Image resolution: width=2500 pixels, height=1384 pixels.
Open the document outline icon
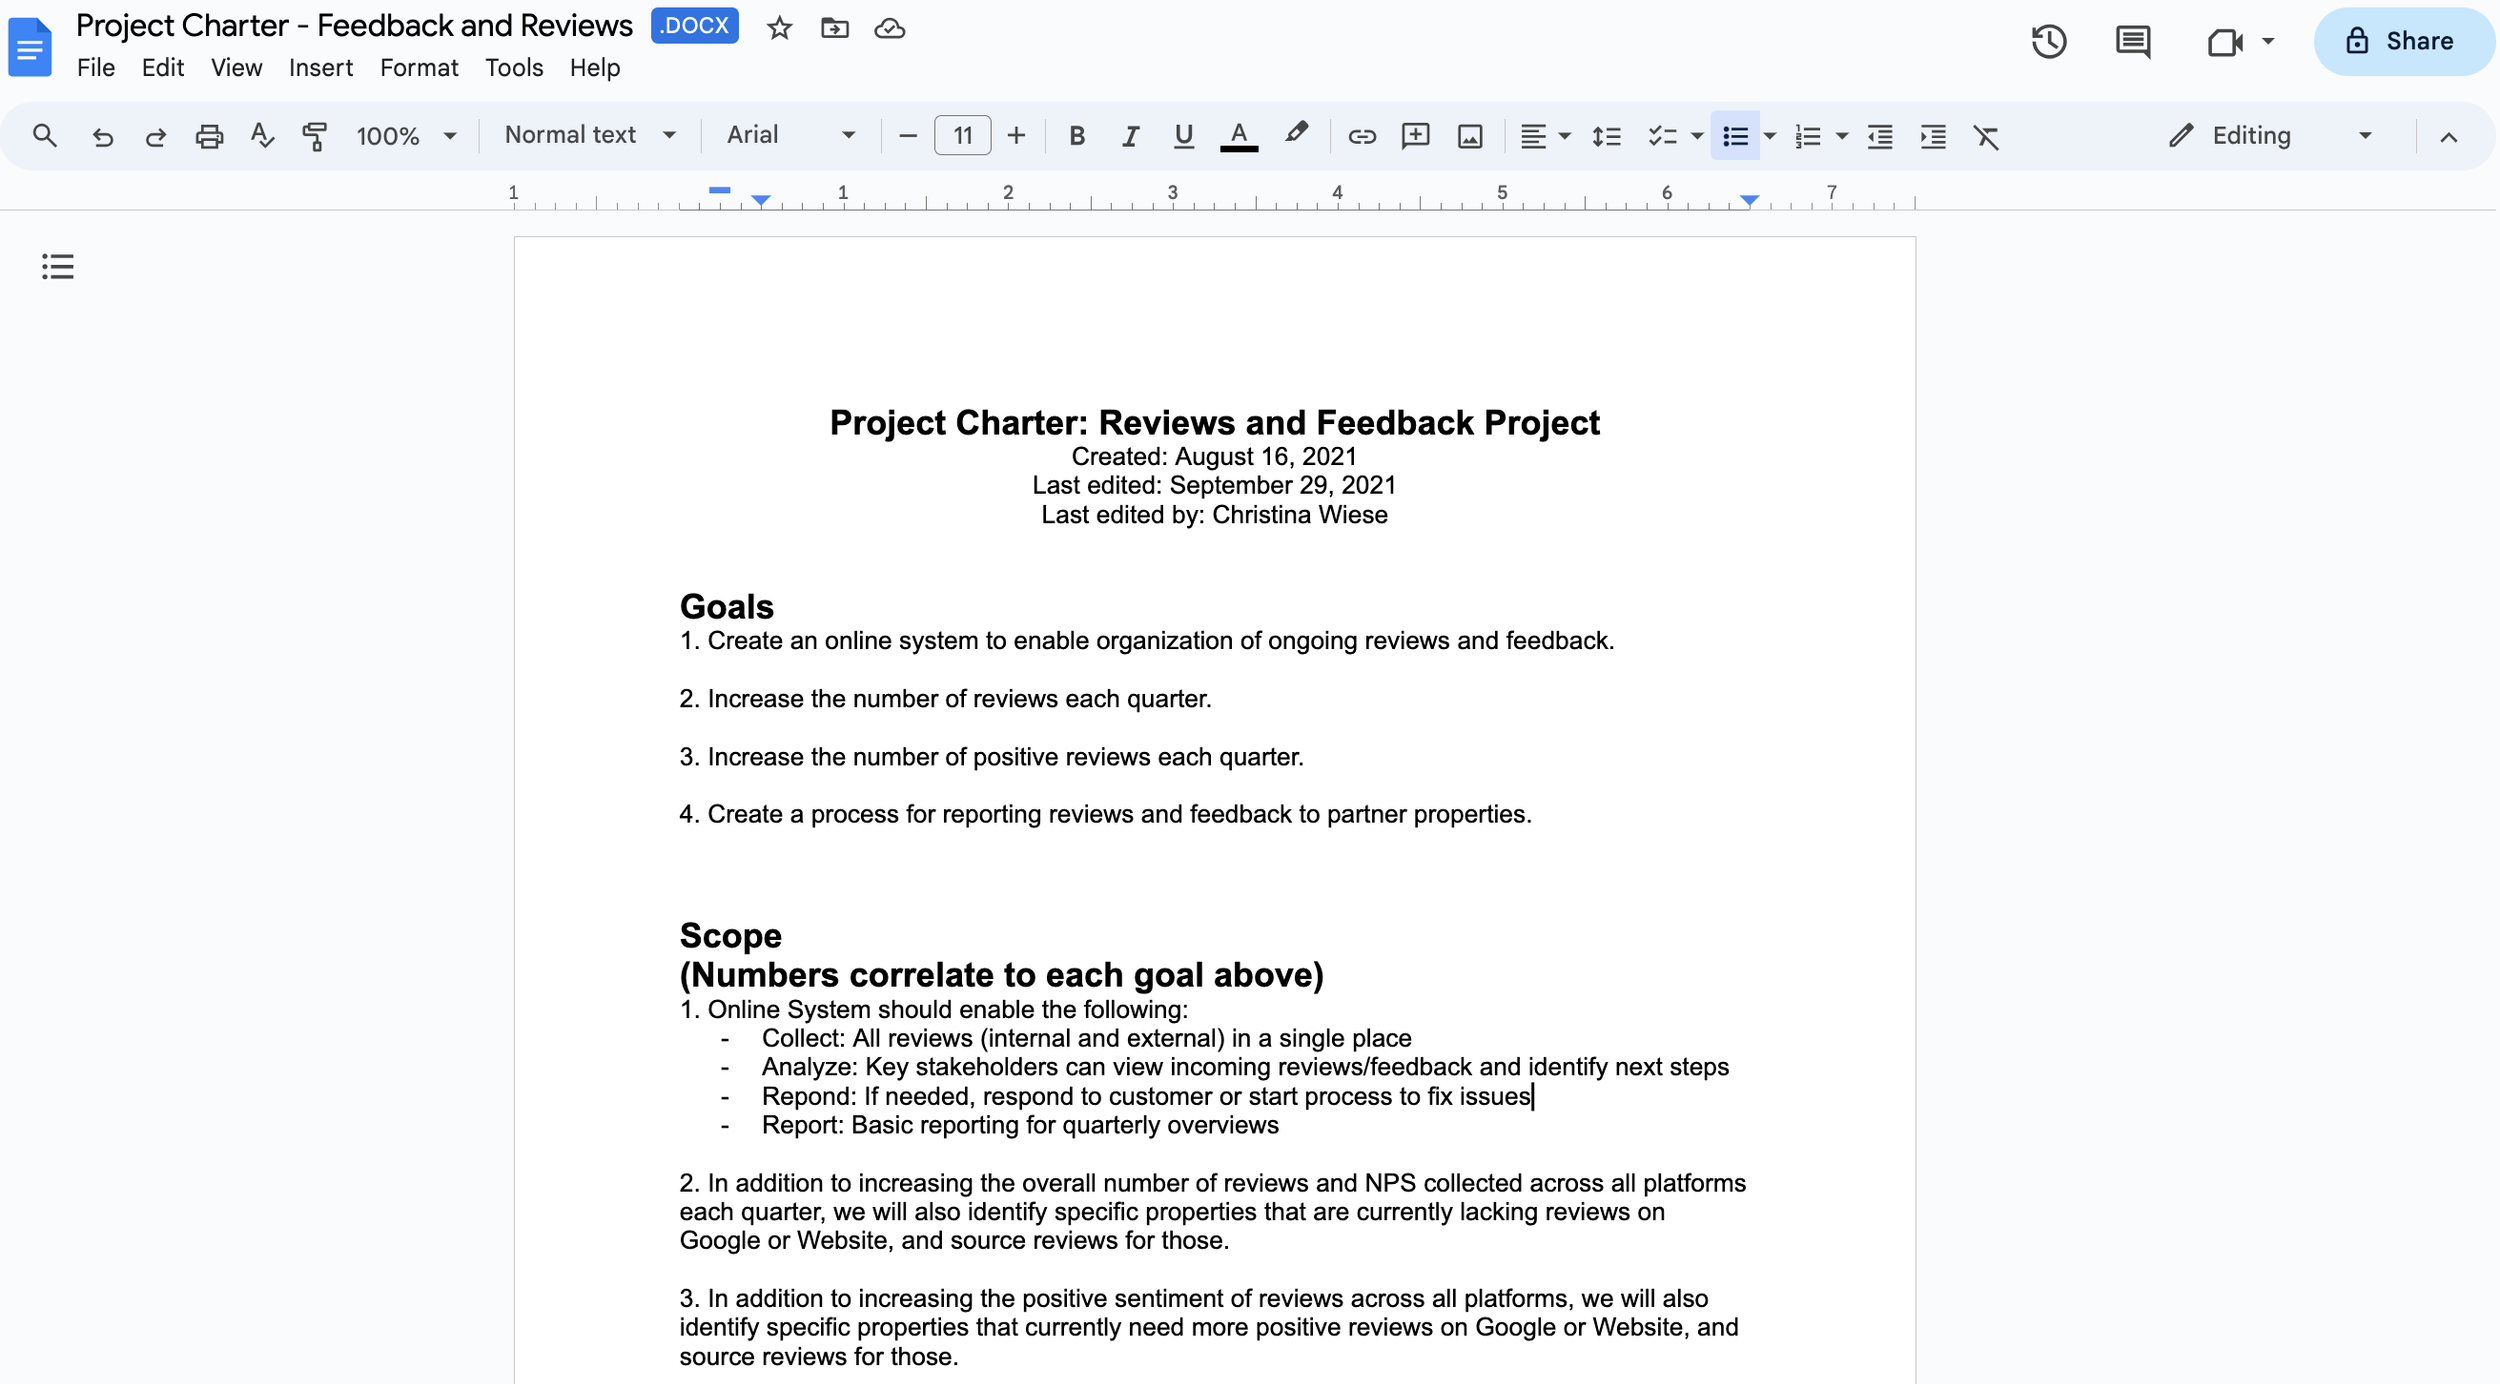57,266
